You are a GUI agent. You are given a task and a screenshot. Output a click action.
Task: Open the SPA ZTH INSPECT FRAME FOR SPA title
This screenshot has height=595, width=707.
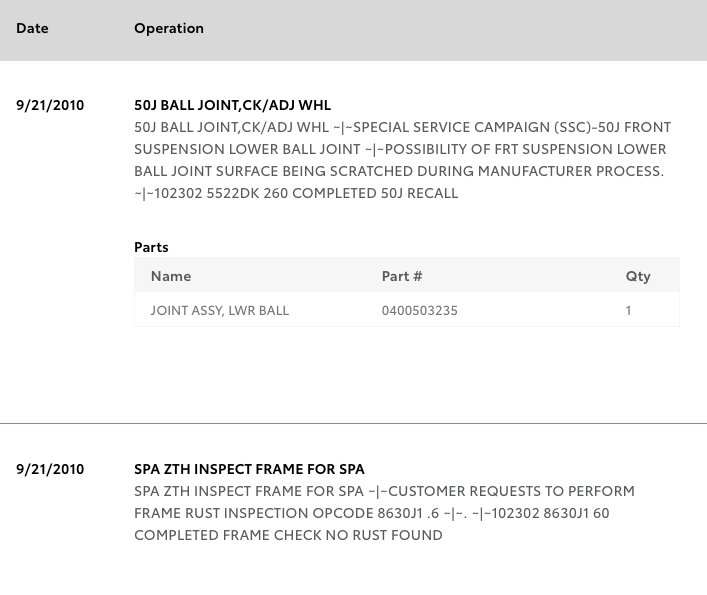[x=249, y=469]
